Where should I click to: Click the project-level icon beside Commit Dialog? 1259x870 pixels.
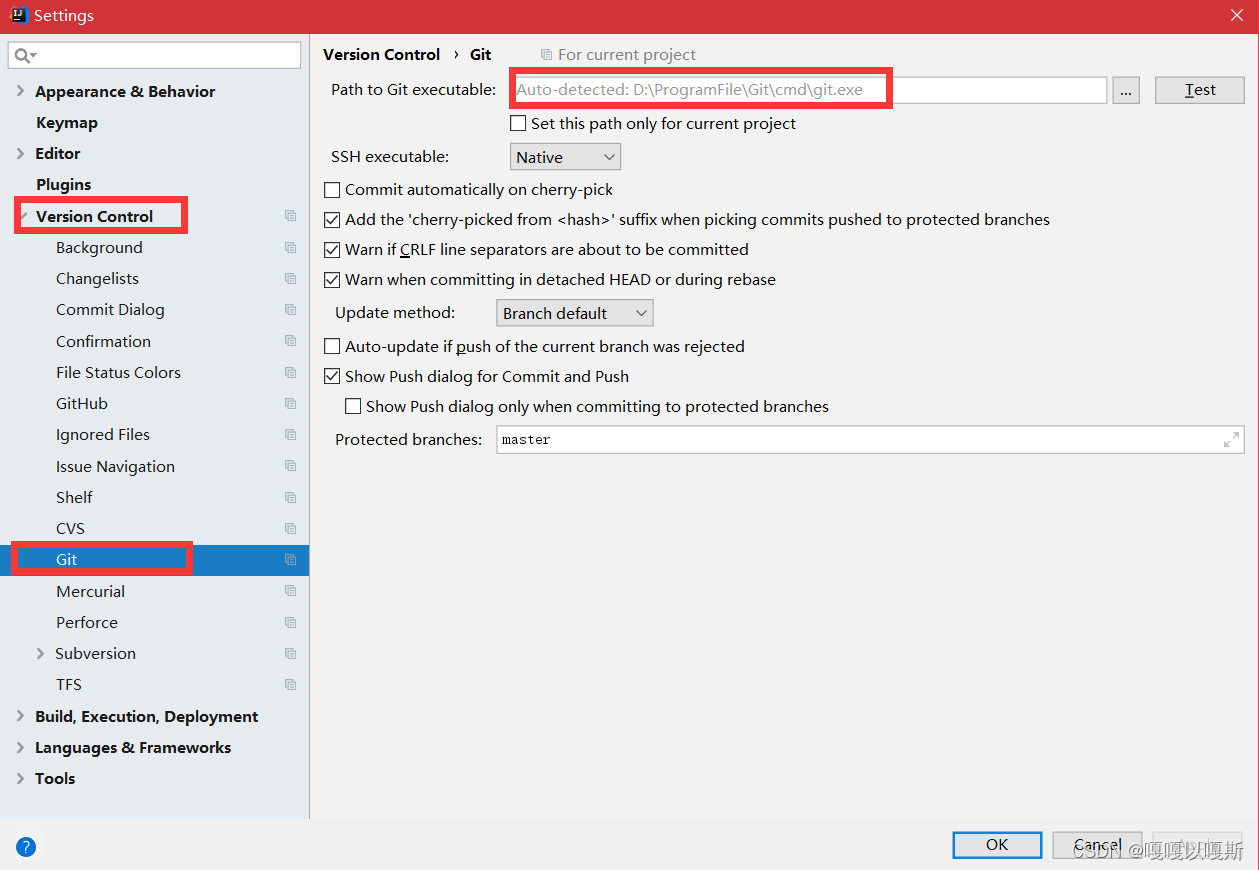[x=290, y=309]
